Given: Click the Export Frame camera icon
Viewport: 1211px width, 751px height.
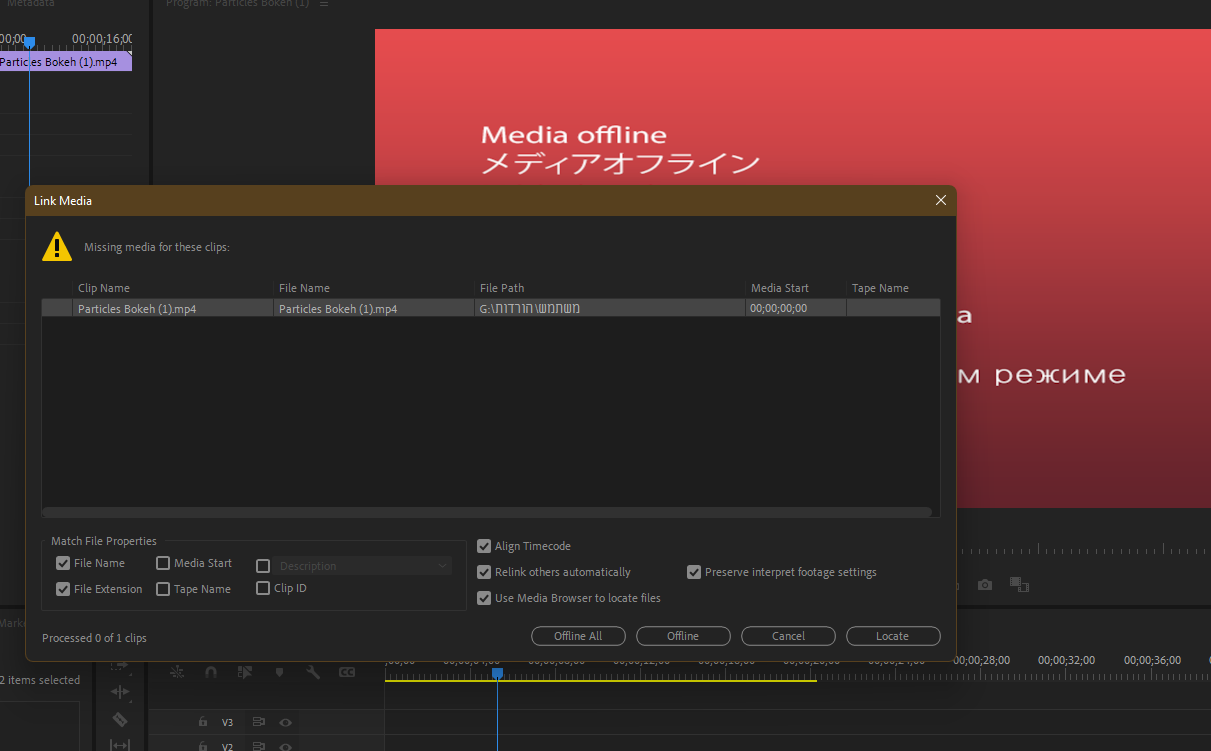Looking at the screenshot, I should pyautogui.click(x=985, y=584).
